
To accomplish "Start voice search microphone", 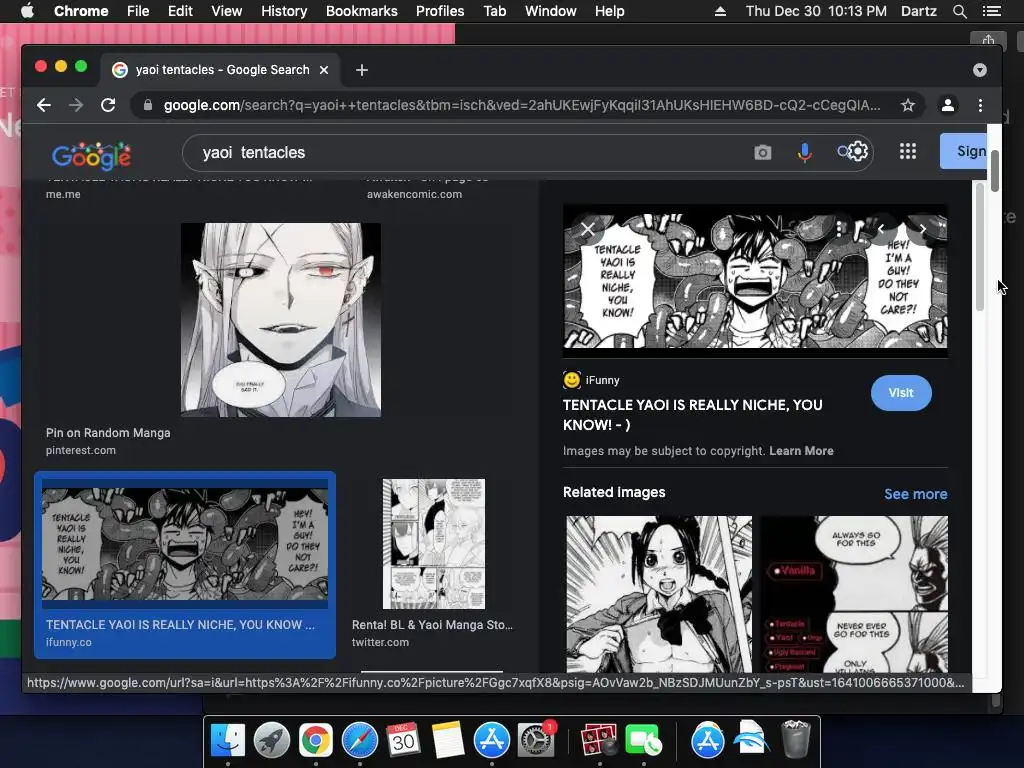I will (x=805, y=153).
